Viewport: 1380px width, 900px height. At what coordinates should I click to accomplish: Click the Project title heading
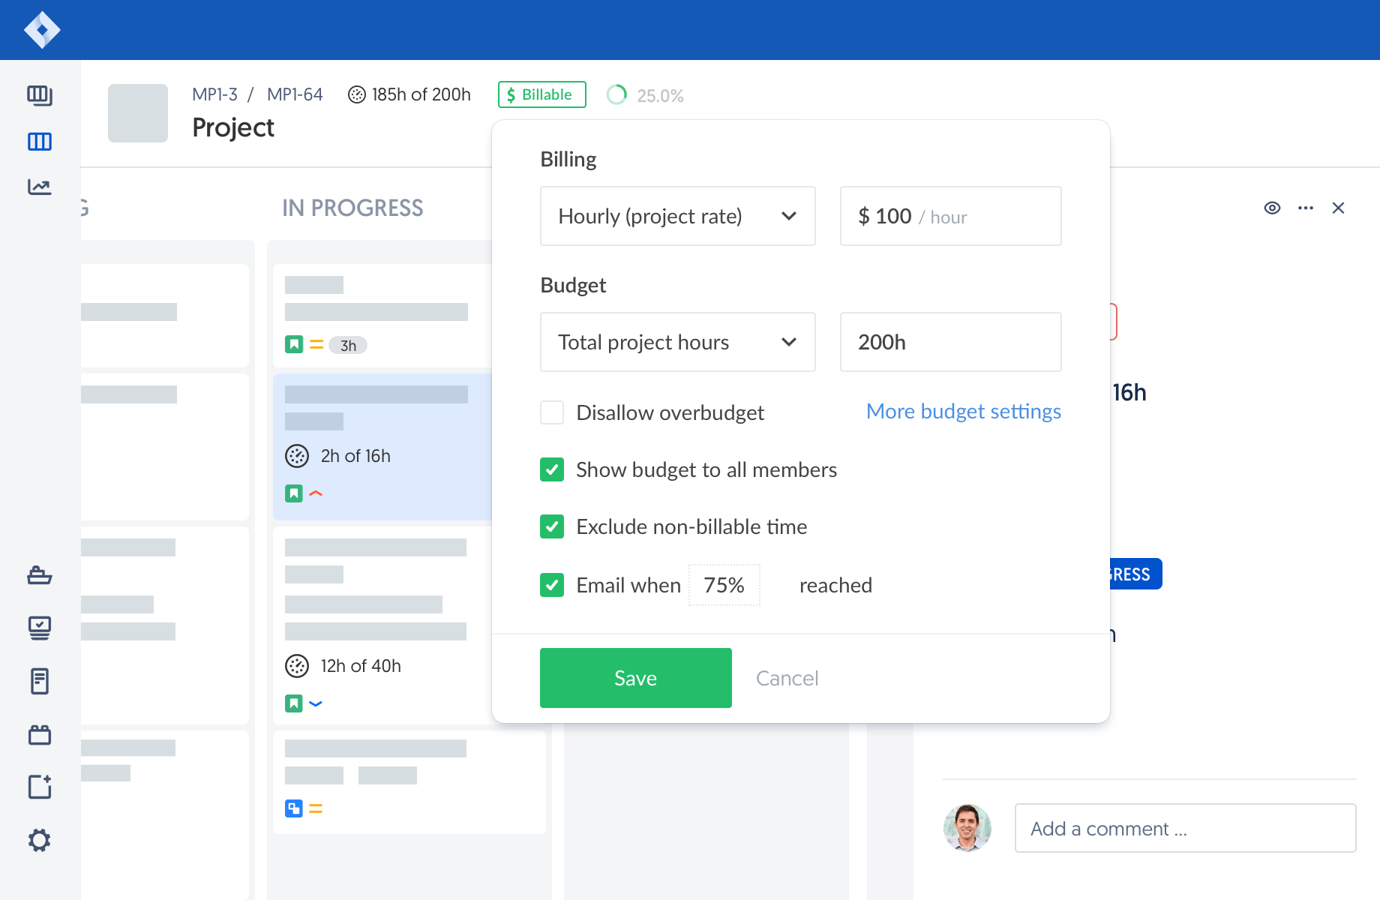point(233,128)
